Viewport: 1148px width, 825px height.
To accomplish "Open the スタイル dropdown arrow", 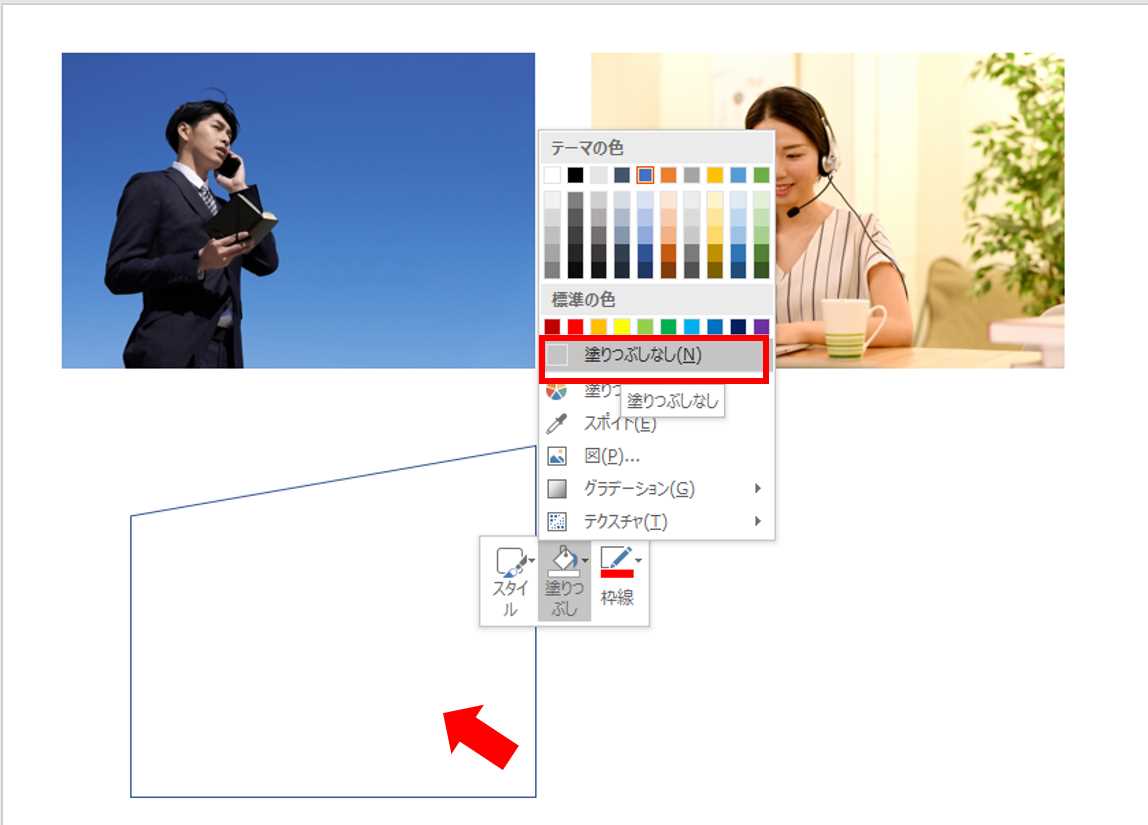I will 534,562.
